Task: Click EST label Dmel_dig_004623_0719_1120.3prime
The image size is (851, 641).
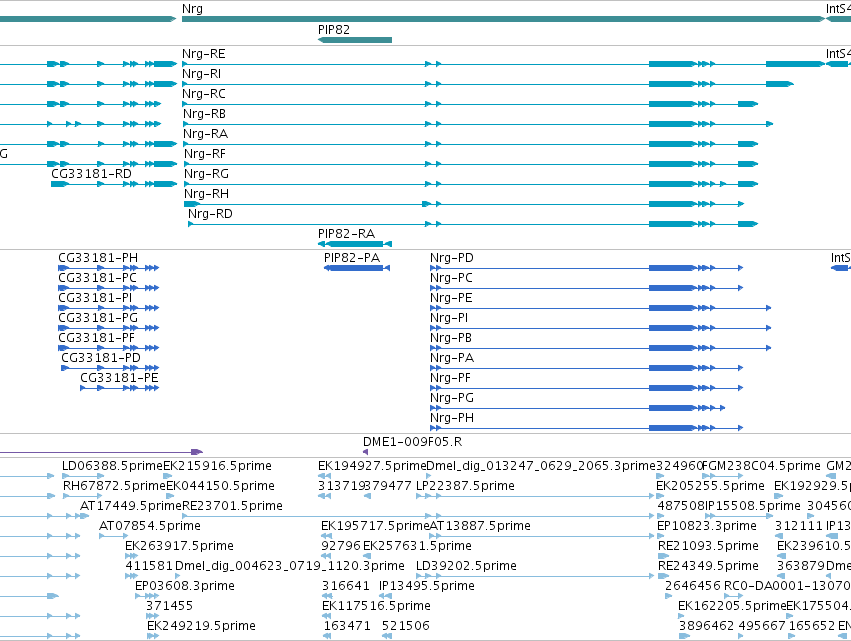Action: [290, 566]
